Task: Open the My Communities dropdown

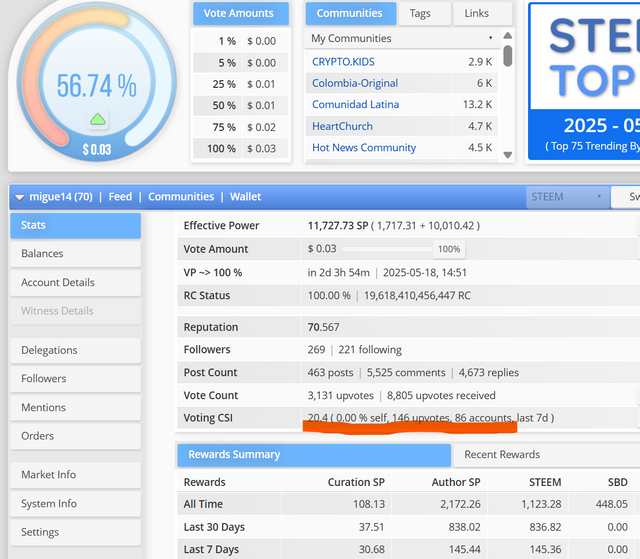Action: pos(402,38)
